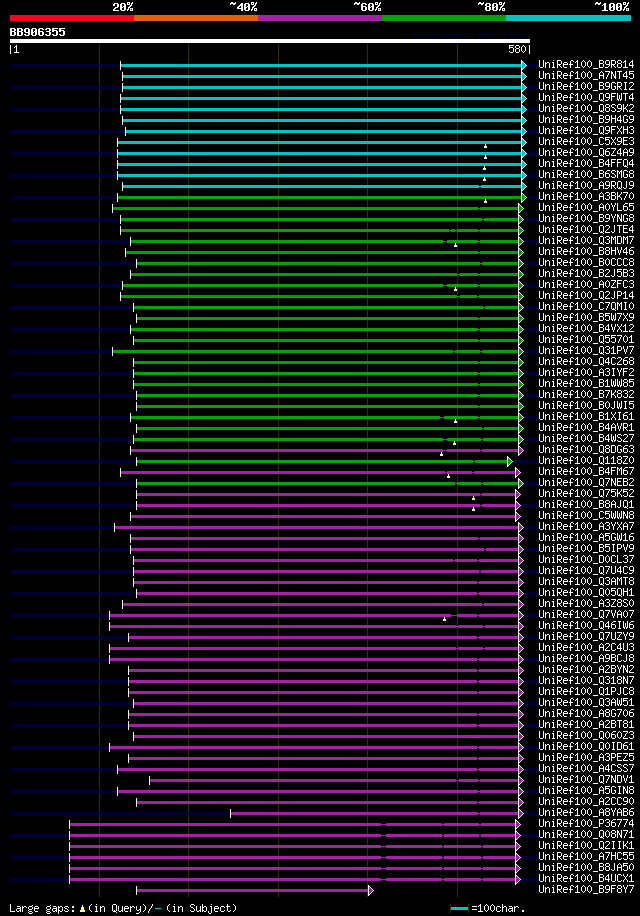Screen dimensions: 640x916
Task: Click the UniRef100_B2J5B3 label
Action: [x=586, y=273]
